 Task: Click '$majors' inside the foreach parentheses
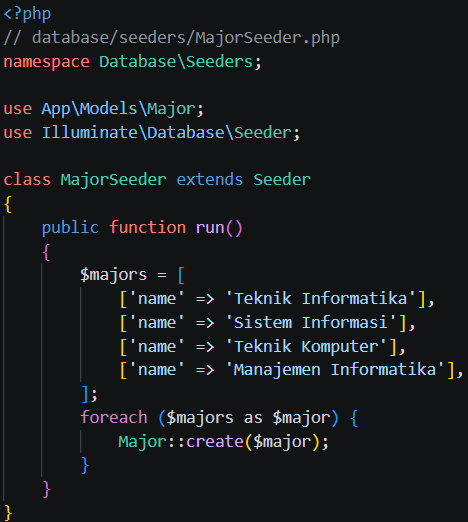pos(200,418)
